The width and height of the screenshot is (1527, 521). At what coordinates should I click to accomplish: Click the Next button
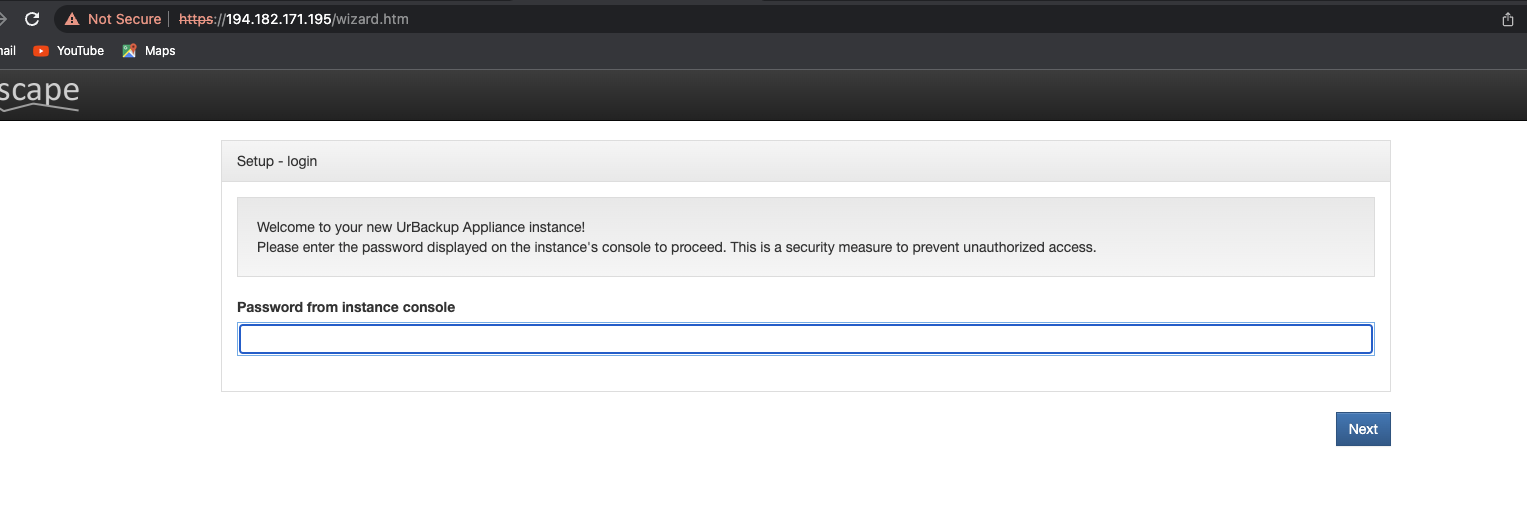tap(1362, 429)
